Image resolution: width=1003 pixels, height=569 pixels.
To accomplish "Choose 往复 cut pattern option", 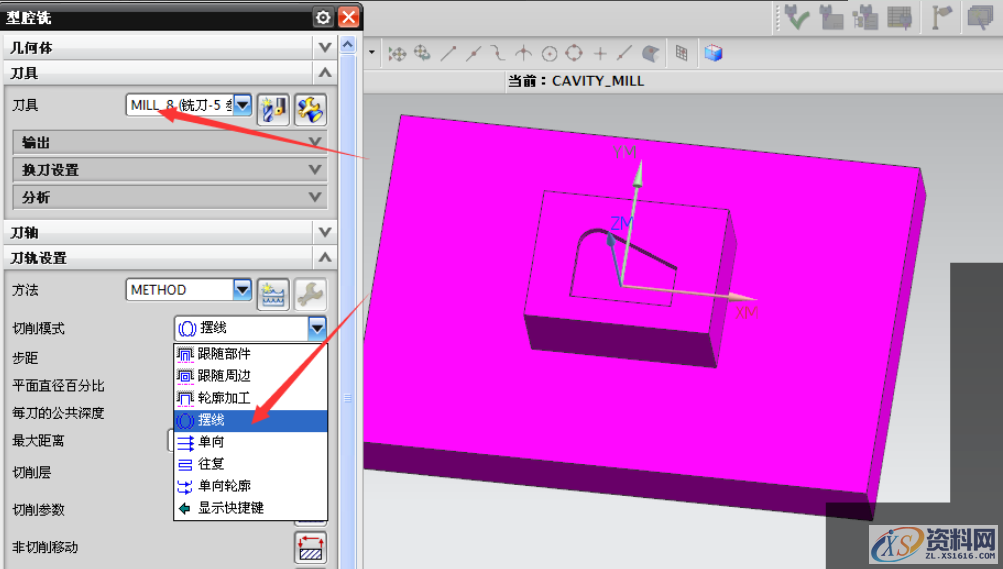I will tap(211, 464).
